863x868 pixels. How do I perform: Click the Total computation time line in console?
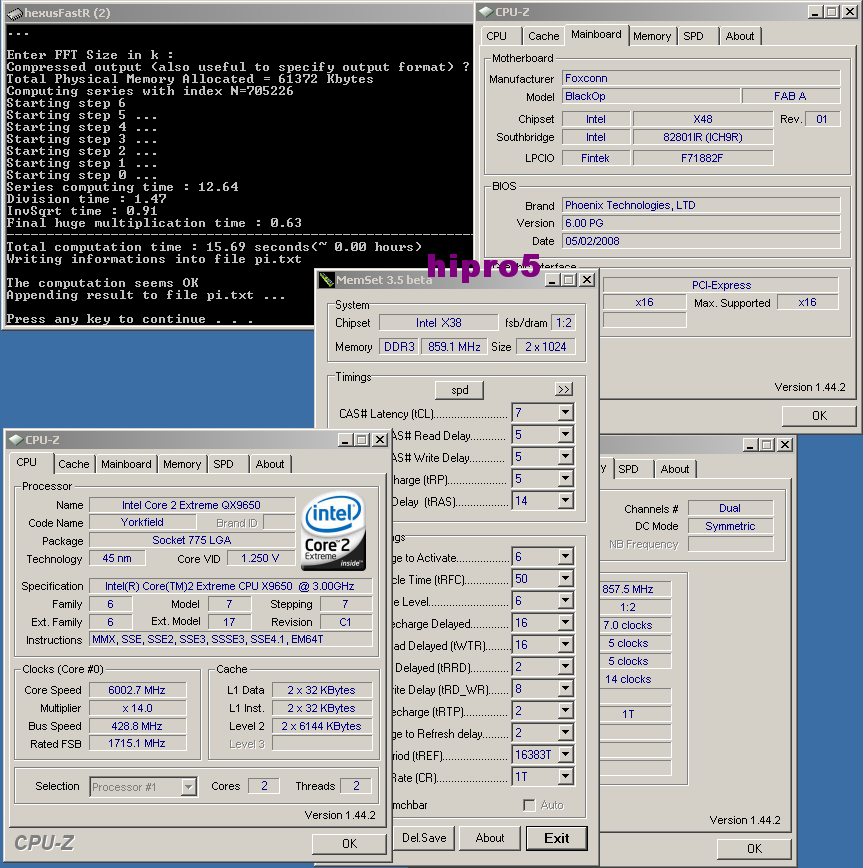point(214,247)
